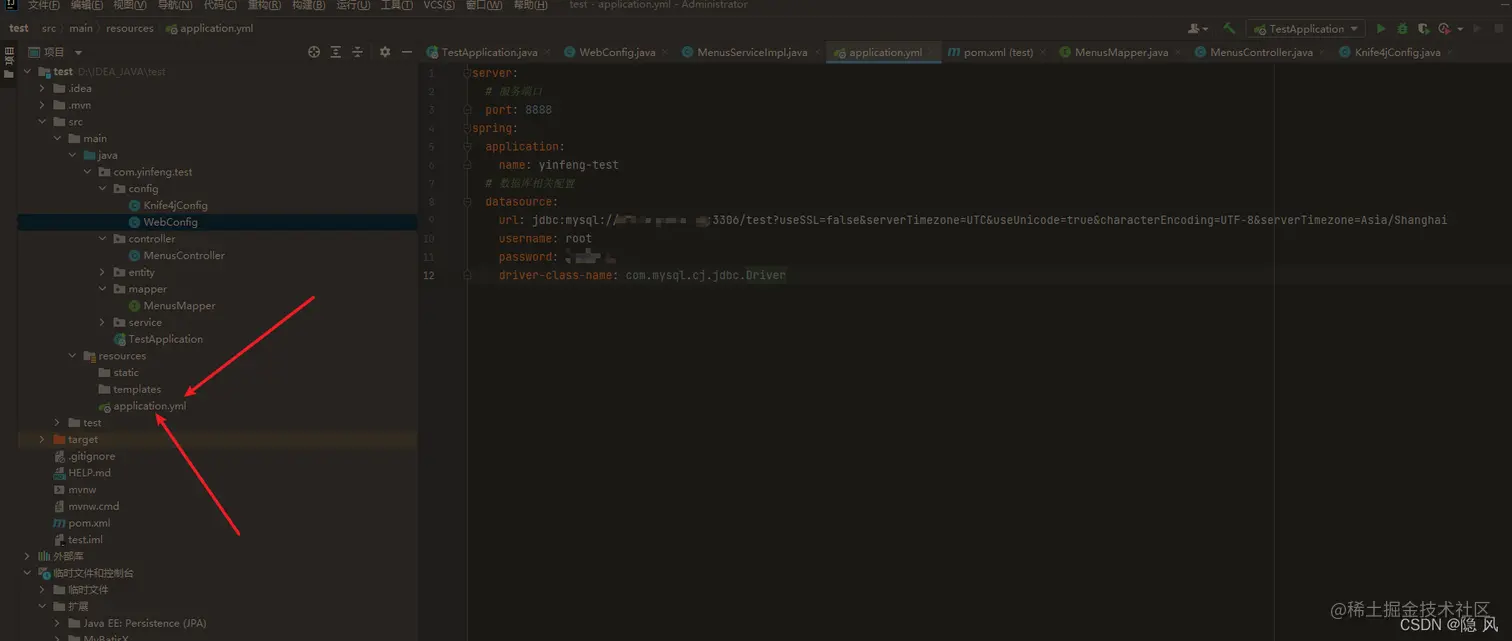This screenshot has width=1512, height=641.
Task: Open the 帮助(H) menu
Action: pos(529,5)
